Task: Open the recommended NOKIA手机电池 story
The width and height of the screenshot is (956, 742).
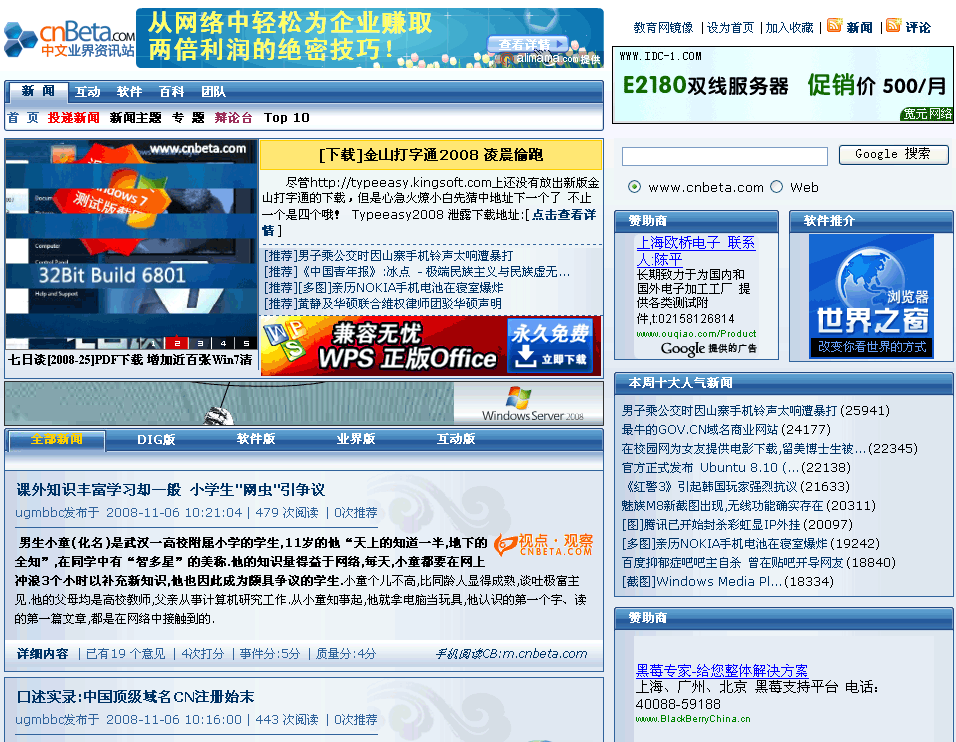Action: (x=383, y=287)
